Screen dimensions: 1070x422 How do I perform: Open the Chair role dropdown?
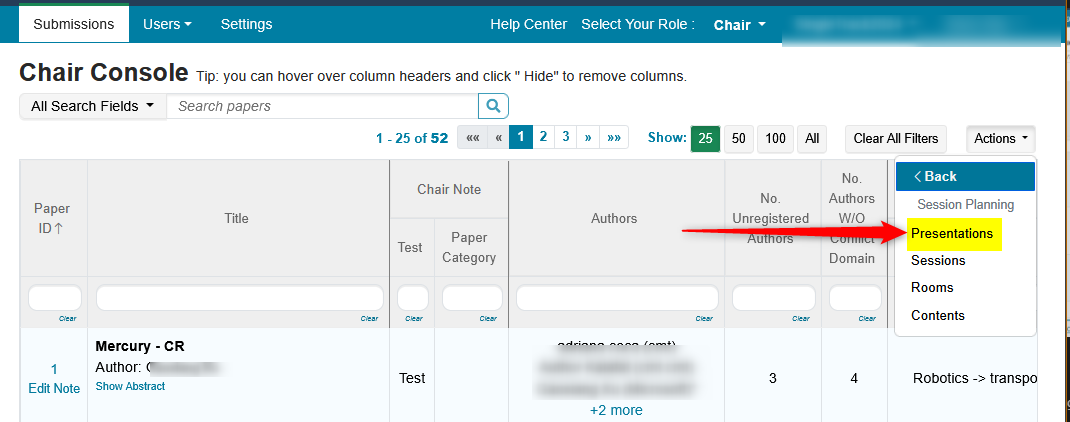pos(739,24)
